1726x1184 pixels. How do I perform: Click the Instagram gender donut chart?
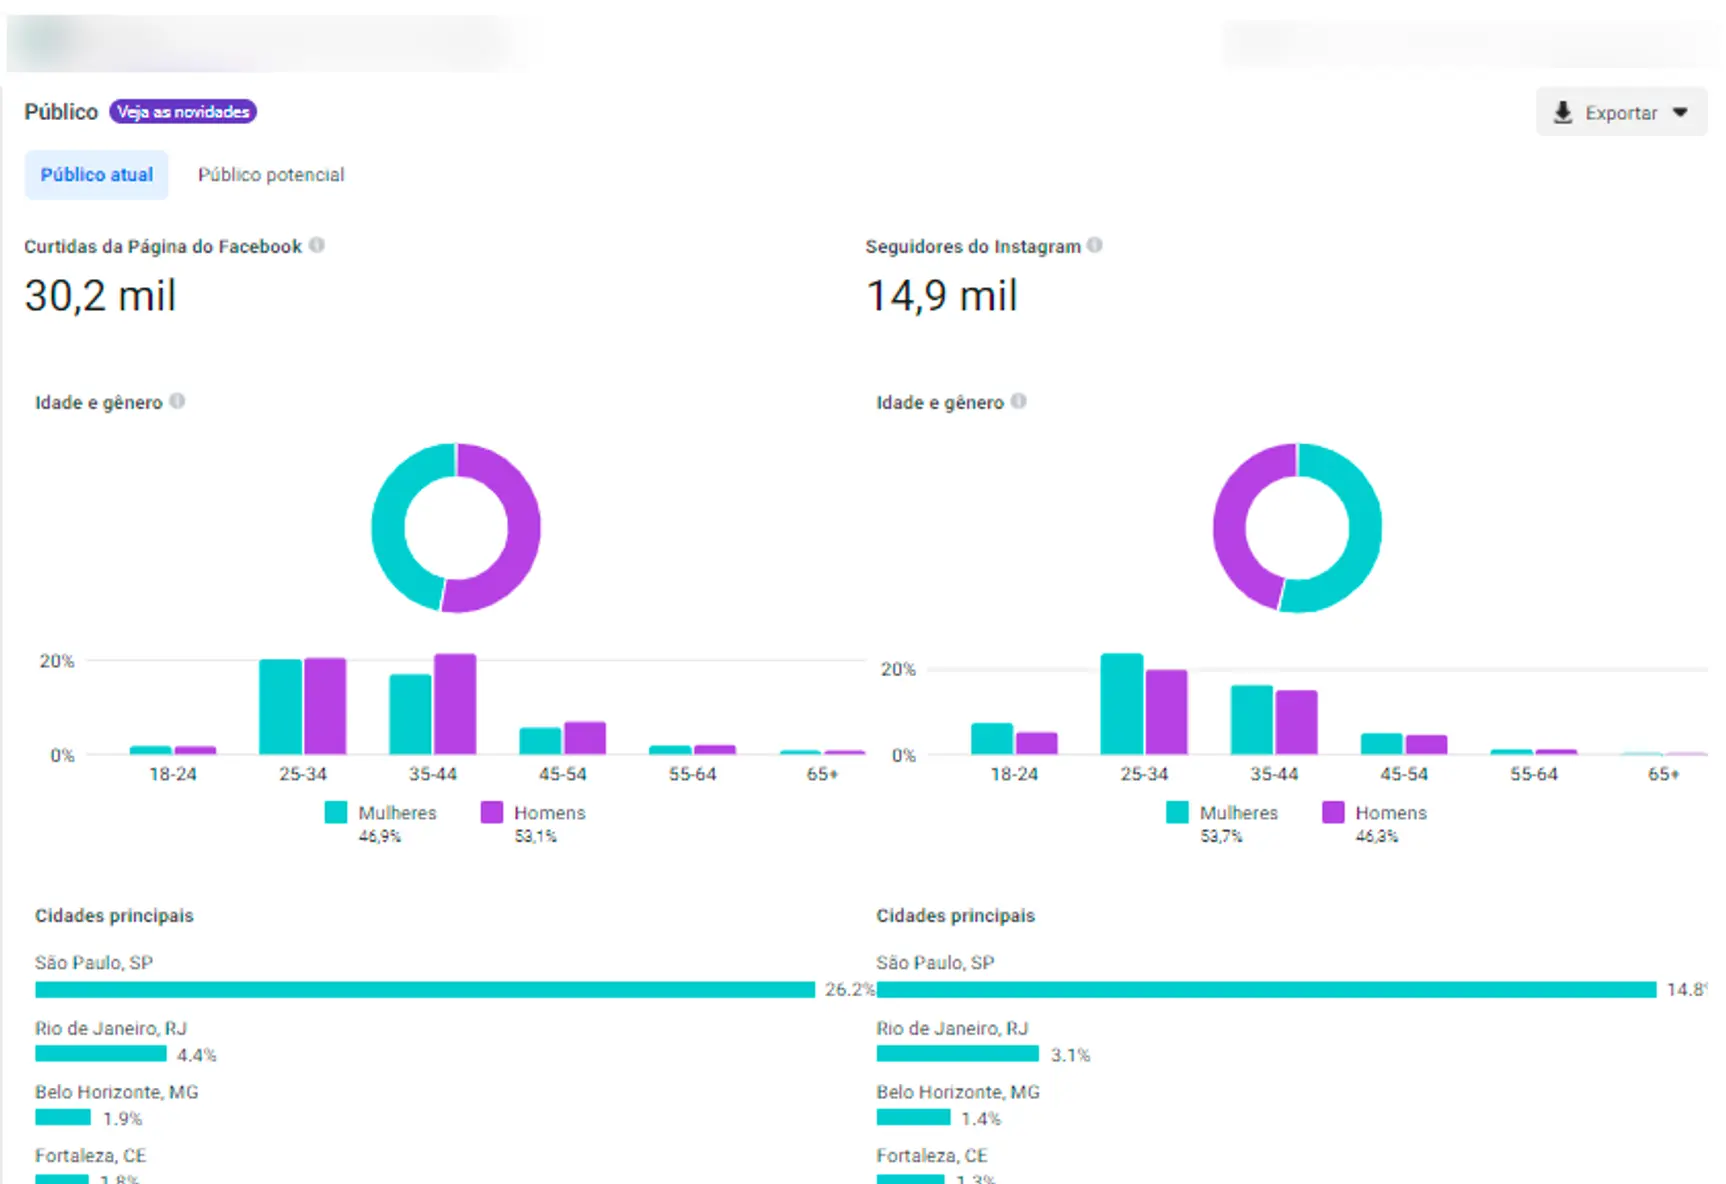point(1298,528)
